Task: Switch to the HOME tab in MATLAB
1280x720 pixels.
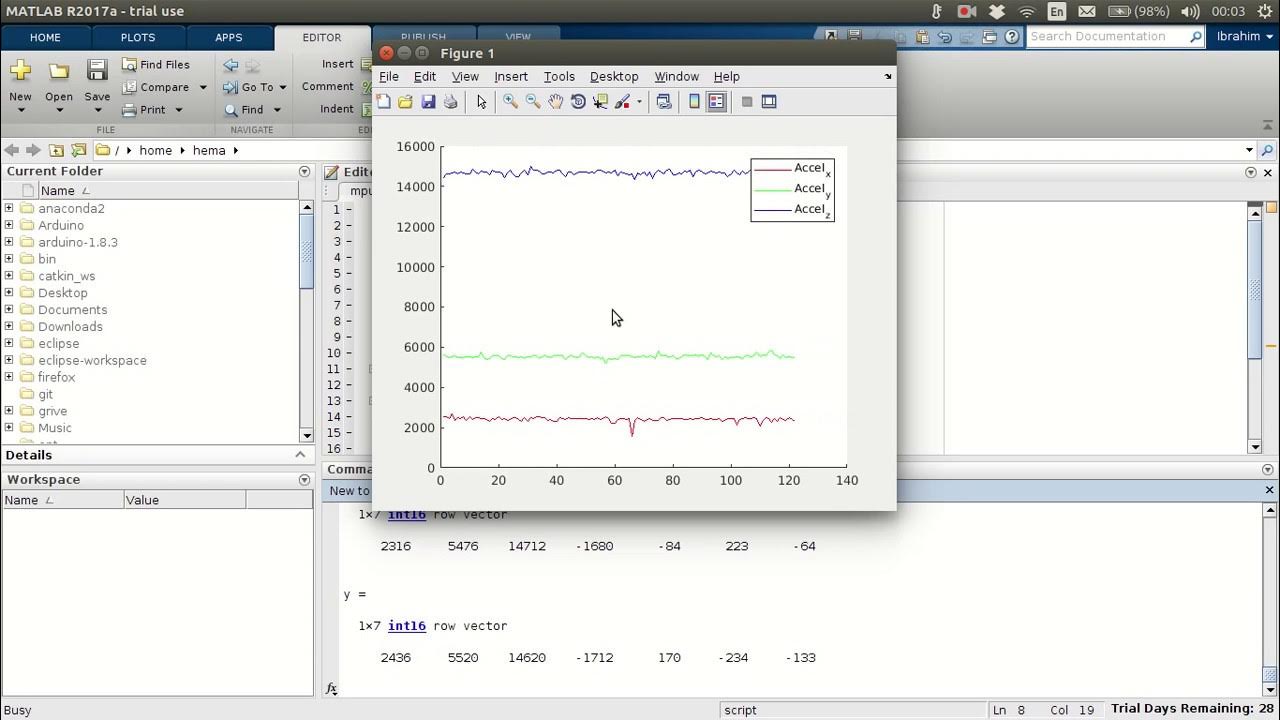Action: pos(45,37)
